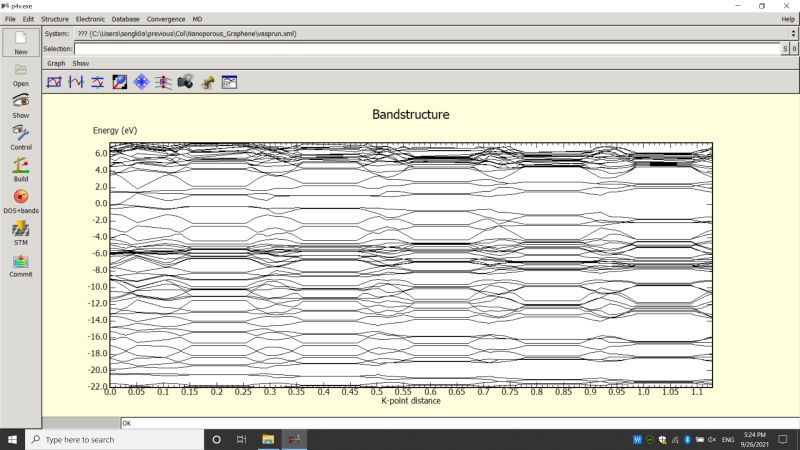The width and height of the screenshot is (800, 450).
Task: Open the Database menu
Action: point(126,19)
